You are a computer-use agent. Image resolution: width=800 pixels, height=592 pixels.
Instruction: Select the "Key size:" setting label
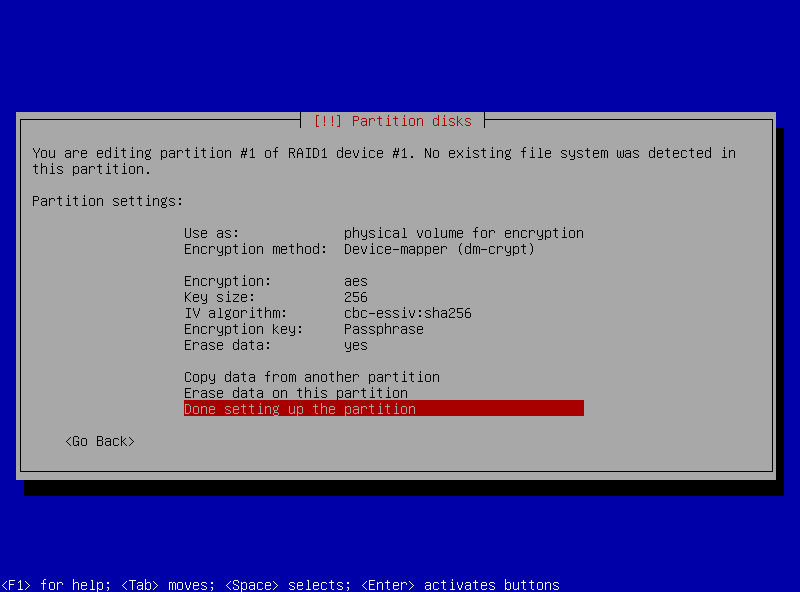coord(219,297)
